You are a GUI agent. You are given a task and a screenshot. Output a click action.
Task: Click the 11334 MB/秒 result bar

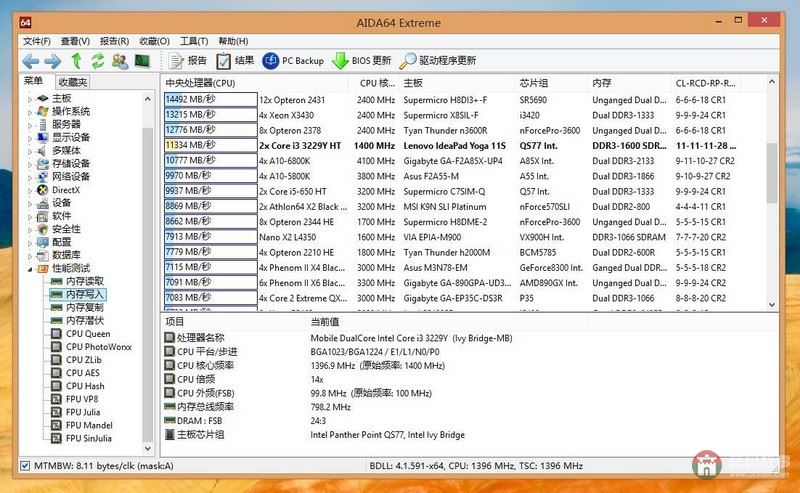click(x=210, y=145)
